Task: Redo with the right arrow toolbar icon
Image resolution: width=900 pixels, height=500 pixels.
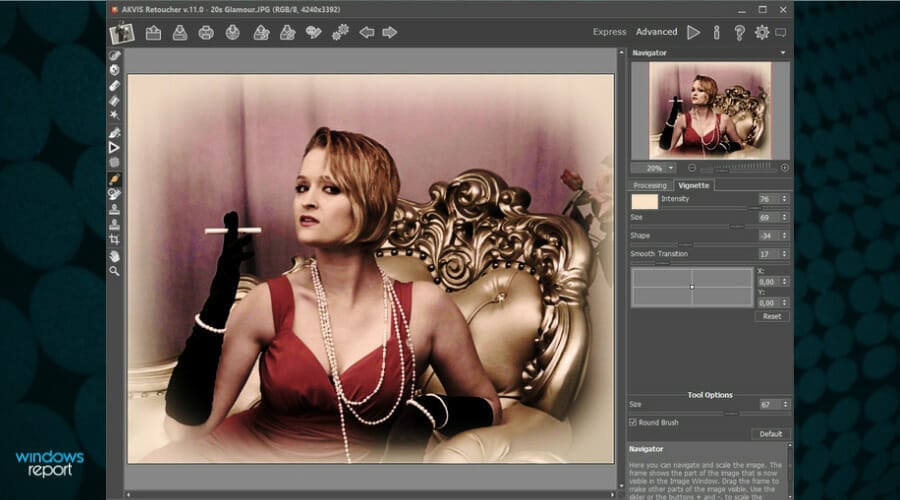Action: (390, 32)
